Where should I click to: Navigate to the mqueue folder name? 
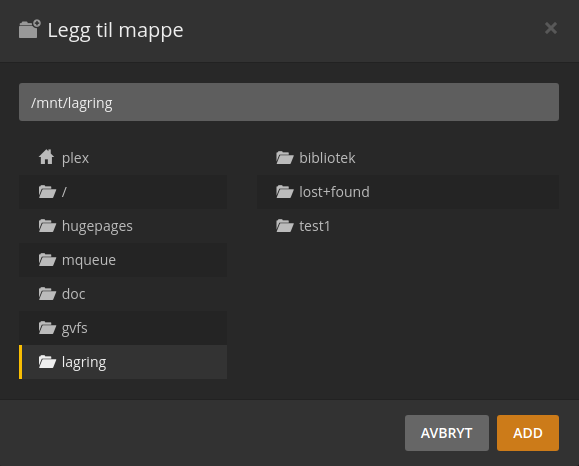89,260
